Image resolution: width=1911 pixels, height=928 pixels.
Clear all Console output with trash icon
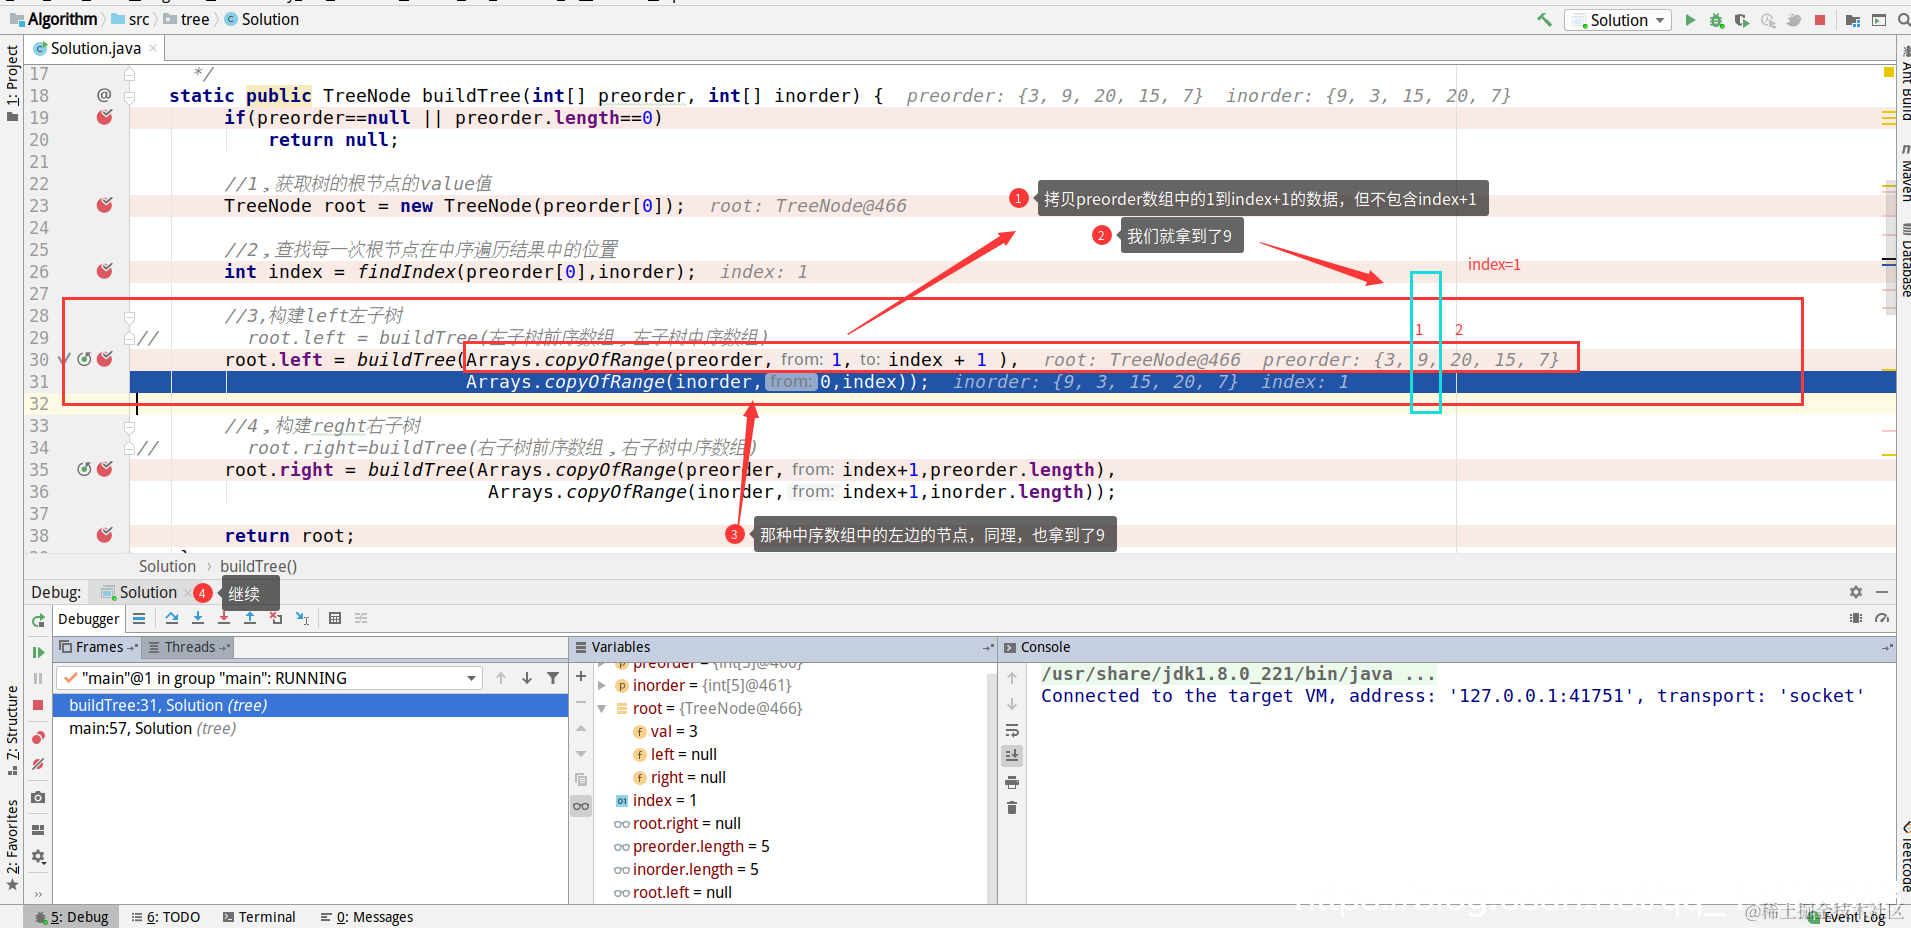click(x=1012, y=808)
